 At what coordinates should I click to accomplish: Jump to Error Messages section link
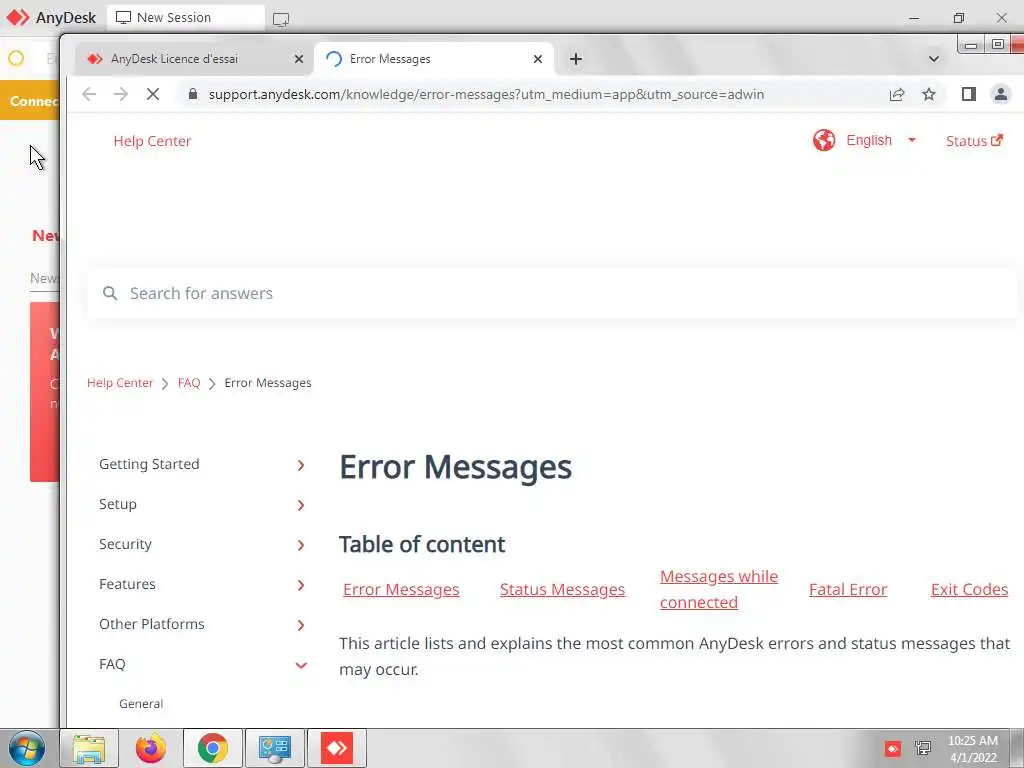pos(401,590)
